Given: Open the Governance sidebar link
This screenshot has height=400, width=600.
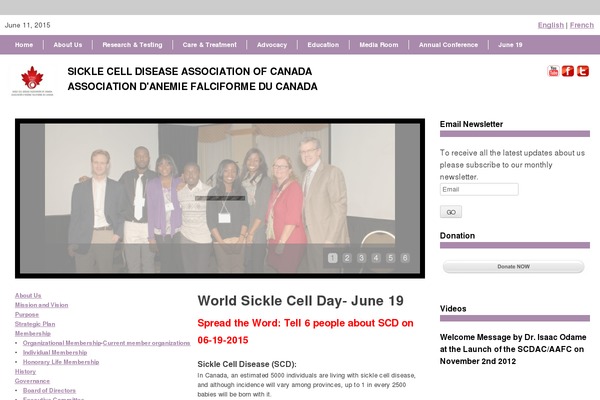Looking at the screenshot, I should point(32,381).
